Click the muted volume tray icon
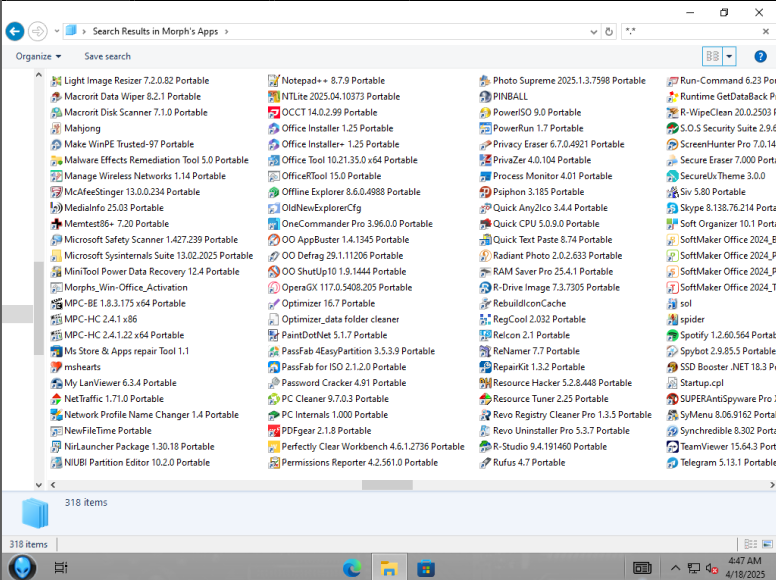Viewport: 776px width, 580px height. [712, 568]
